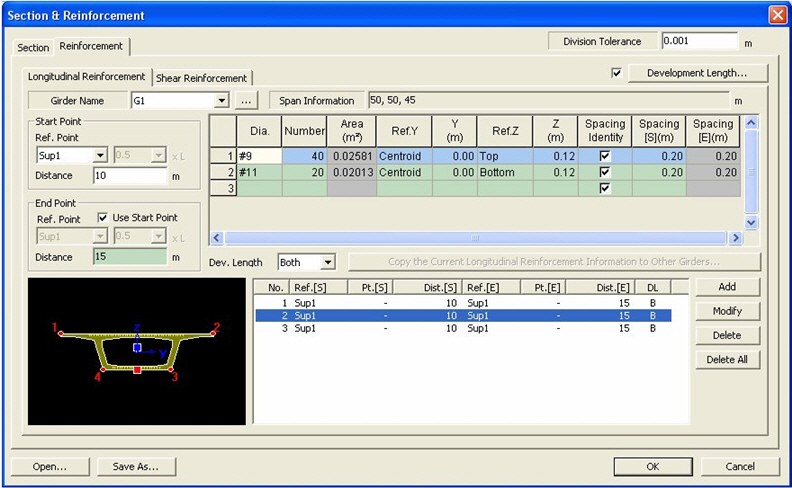
Task: Close the Section & Reinforcement dialog
Action: 777,15
